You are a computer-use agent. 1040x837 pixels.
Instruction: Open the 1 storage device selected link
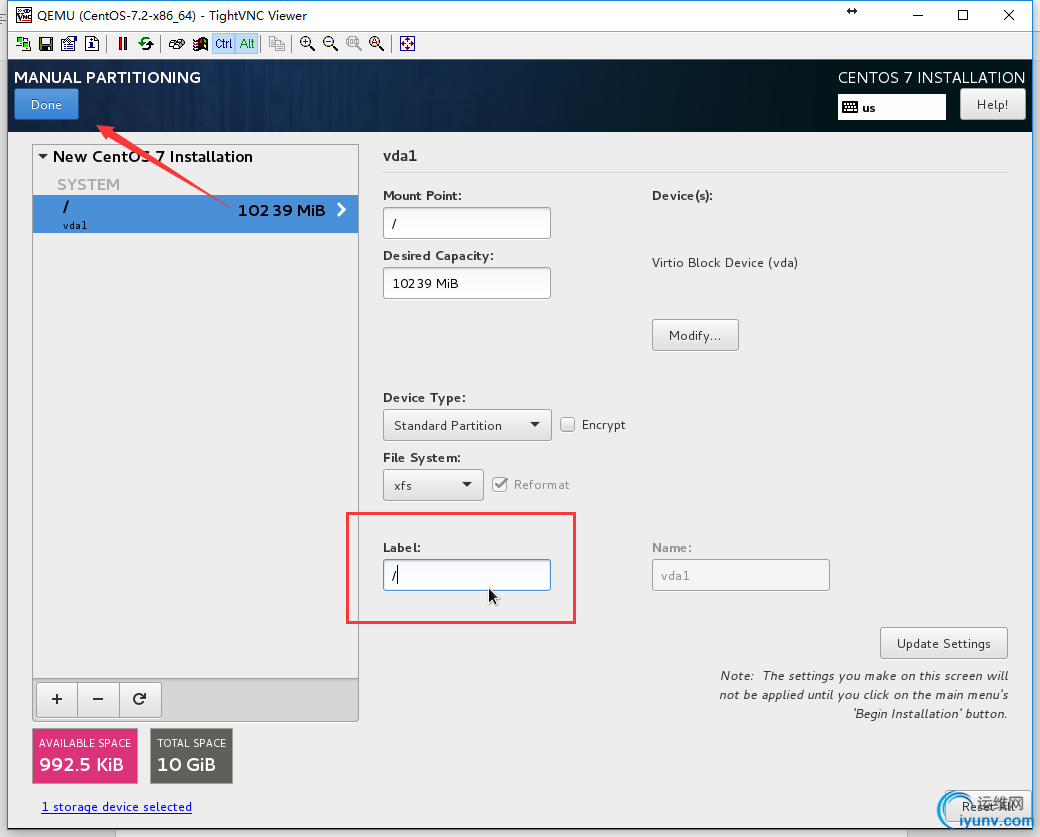[x=117, y=807]
